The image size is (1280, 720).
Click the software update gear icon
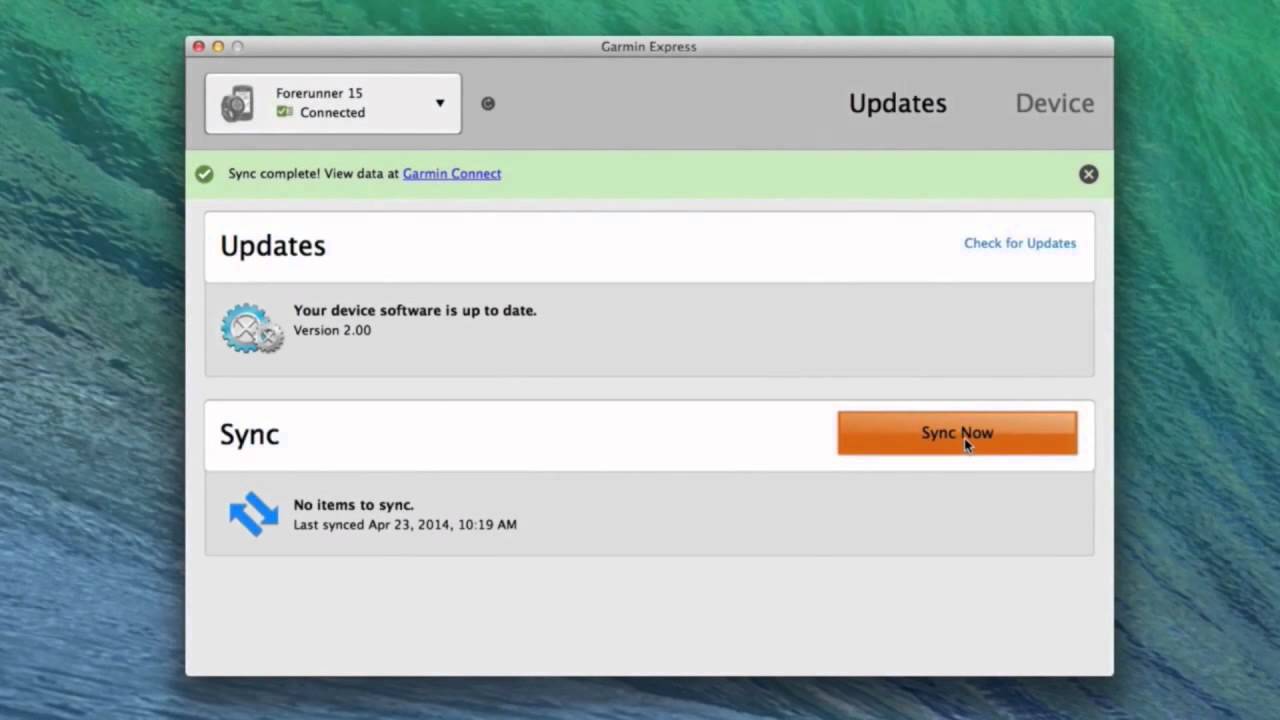coord(252,329)
